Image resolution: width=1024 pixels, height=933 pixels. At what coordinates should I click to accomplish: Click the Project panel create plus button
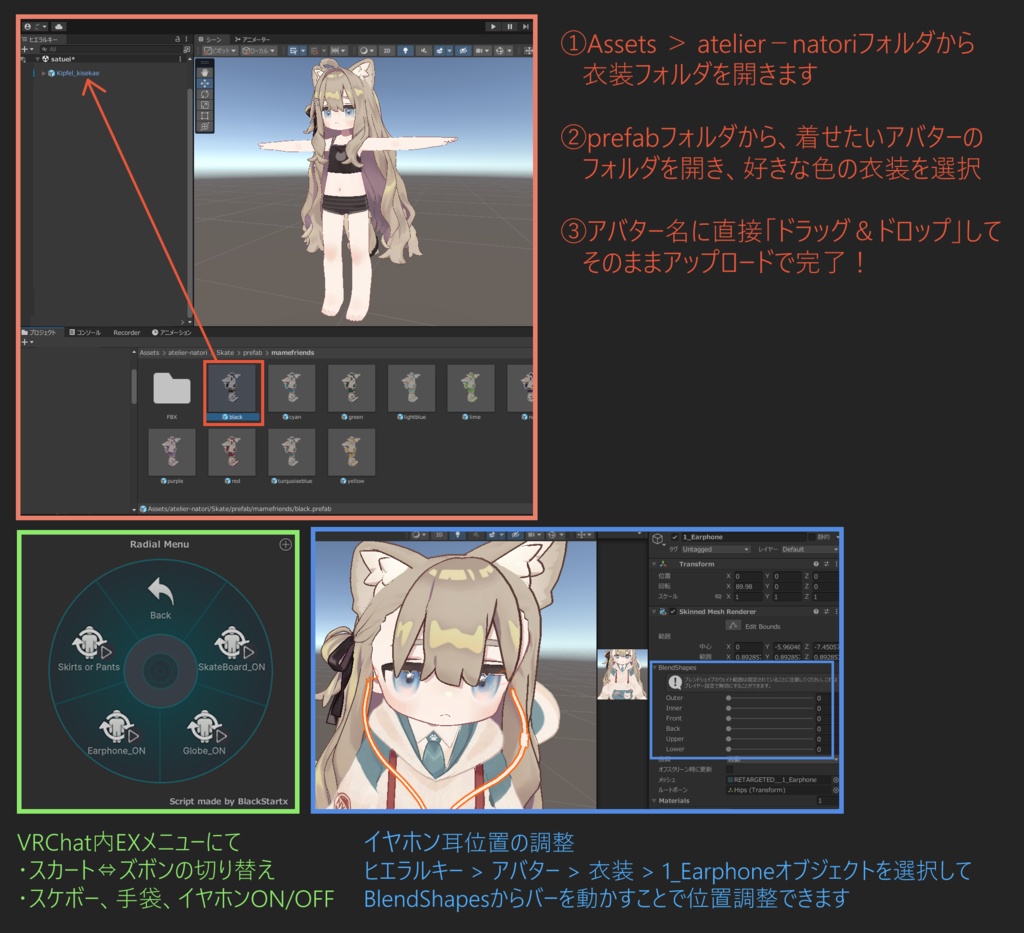27,342
